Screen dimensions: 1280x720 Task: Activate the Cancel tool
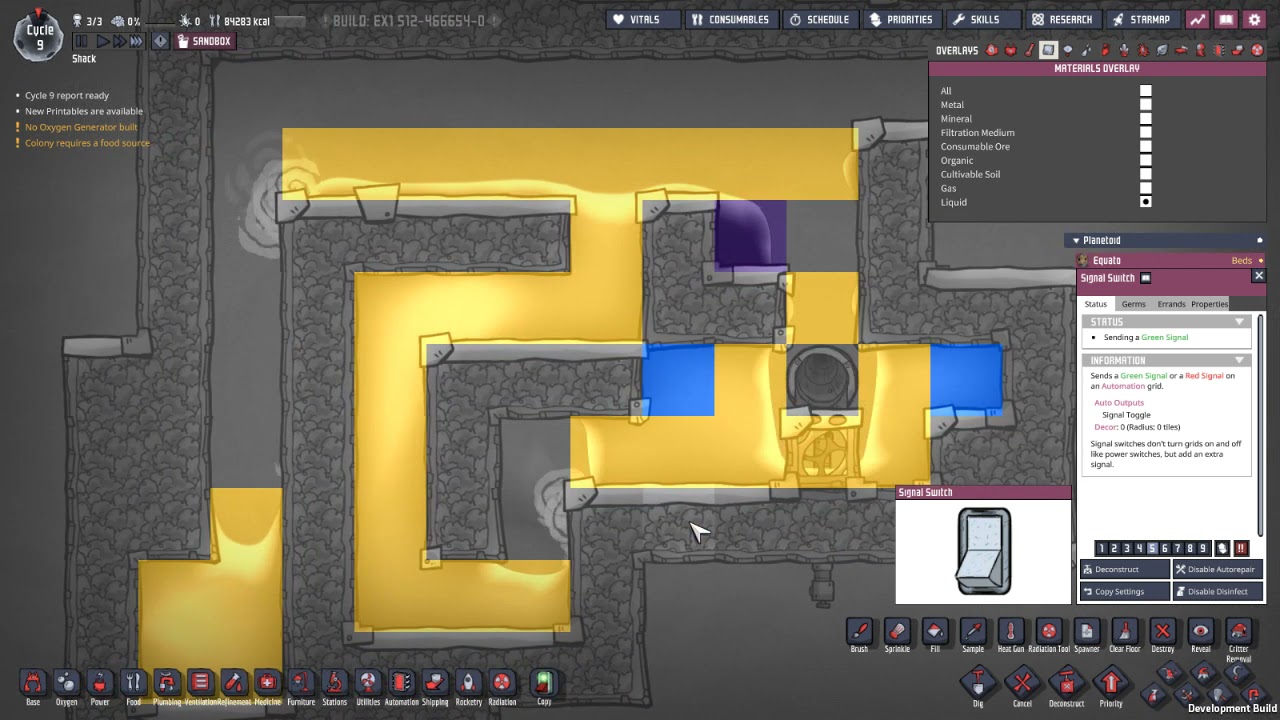(x=1022, y=684)
